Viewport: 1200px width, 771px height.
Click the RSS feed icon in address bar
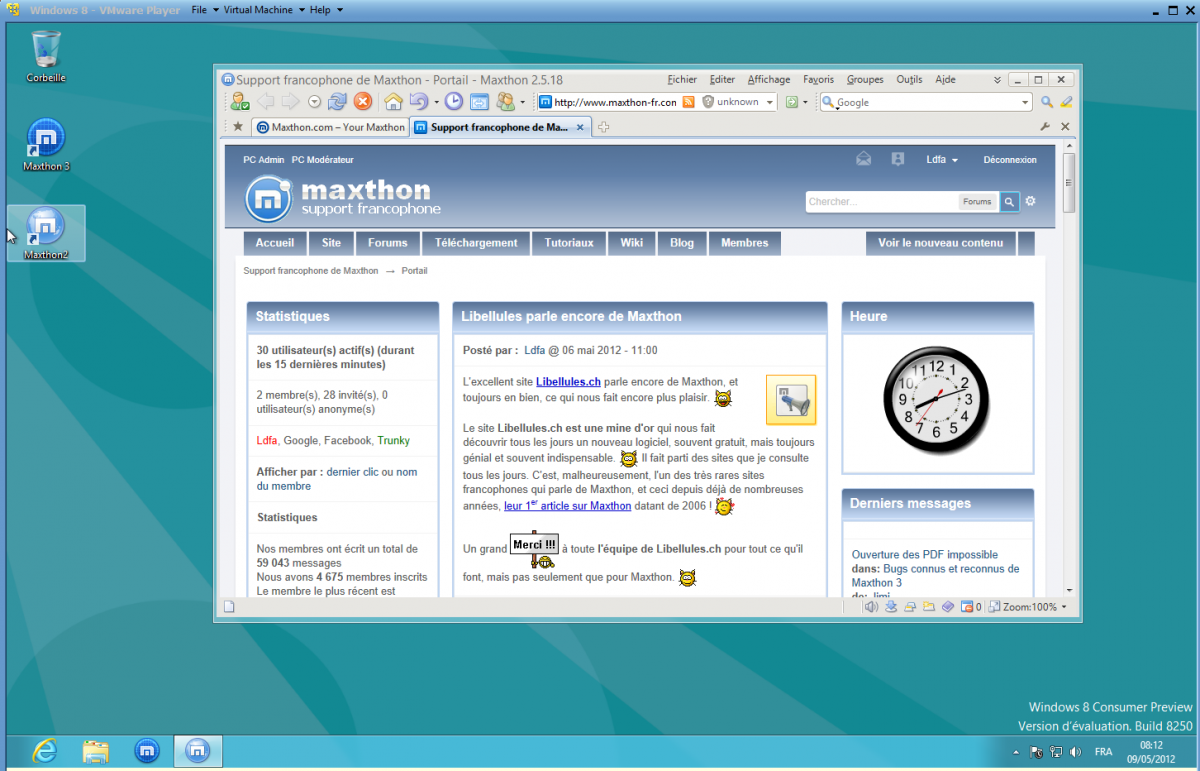coord(688,102)
